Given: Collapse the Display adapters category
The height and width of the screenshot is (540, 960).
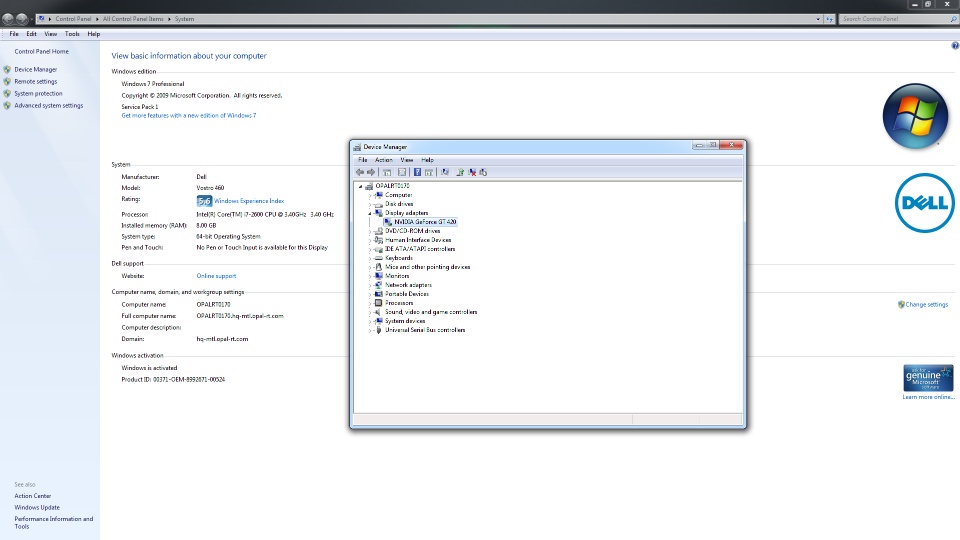Looking at the screenshot, I should point(370,213).
